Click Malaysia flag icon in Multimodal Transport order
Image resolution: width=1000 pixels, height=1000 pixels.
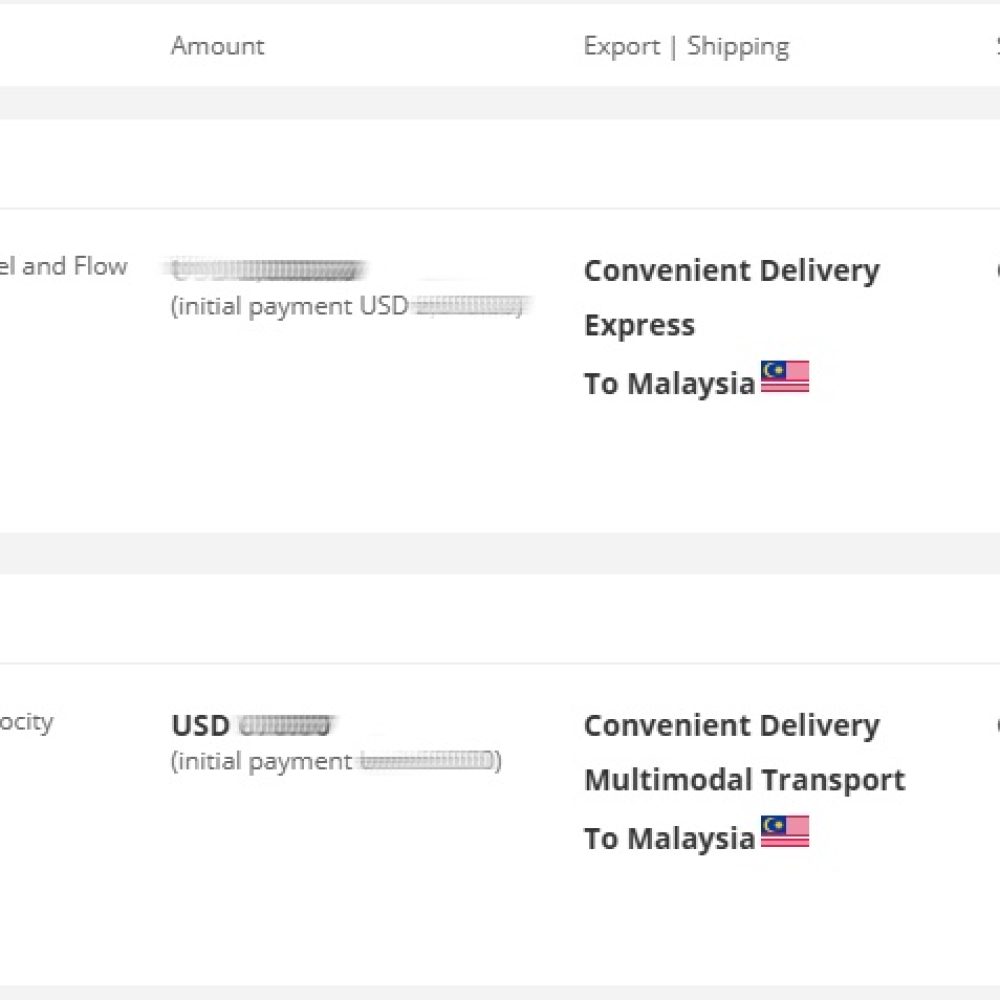(785, 832)
